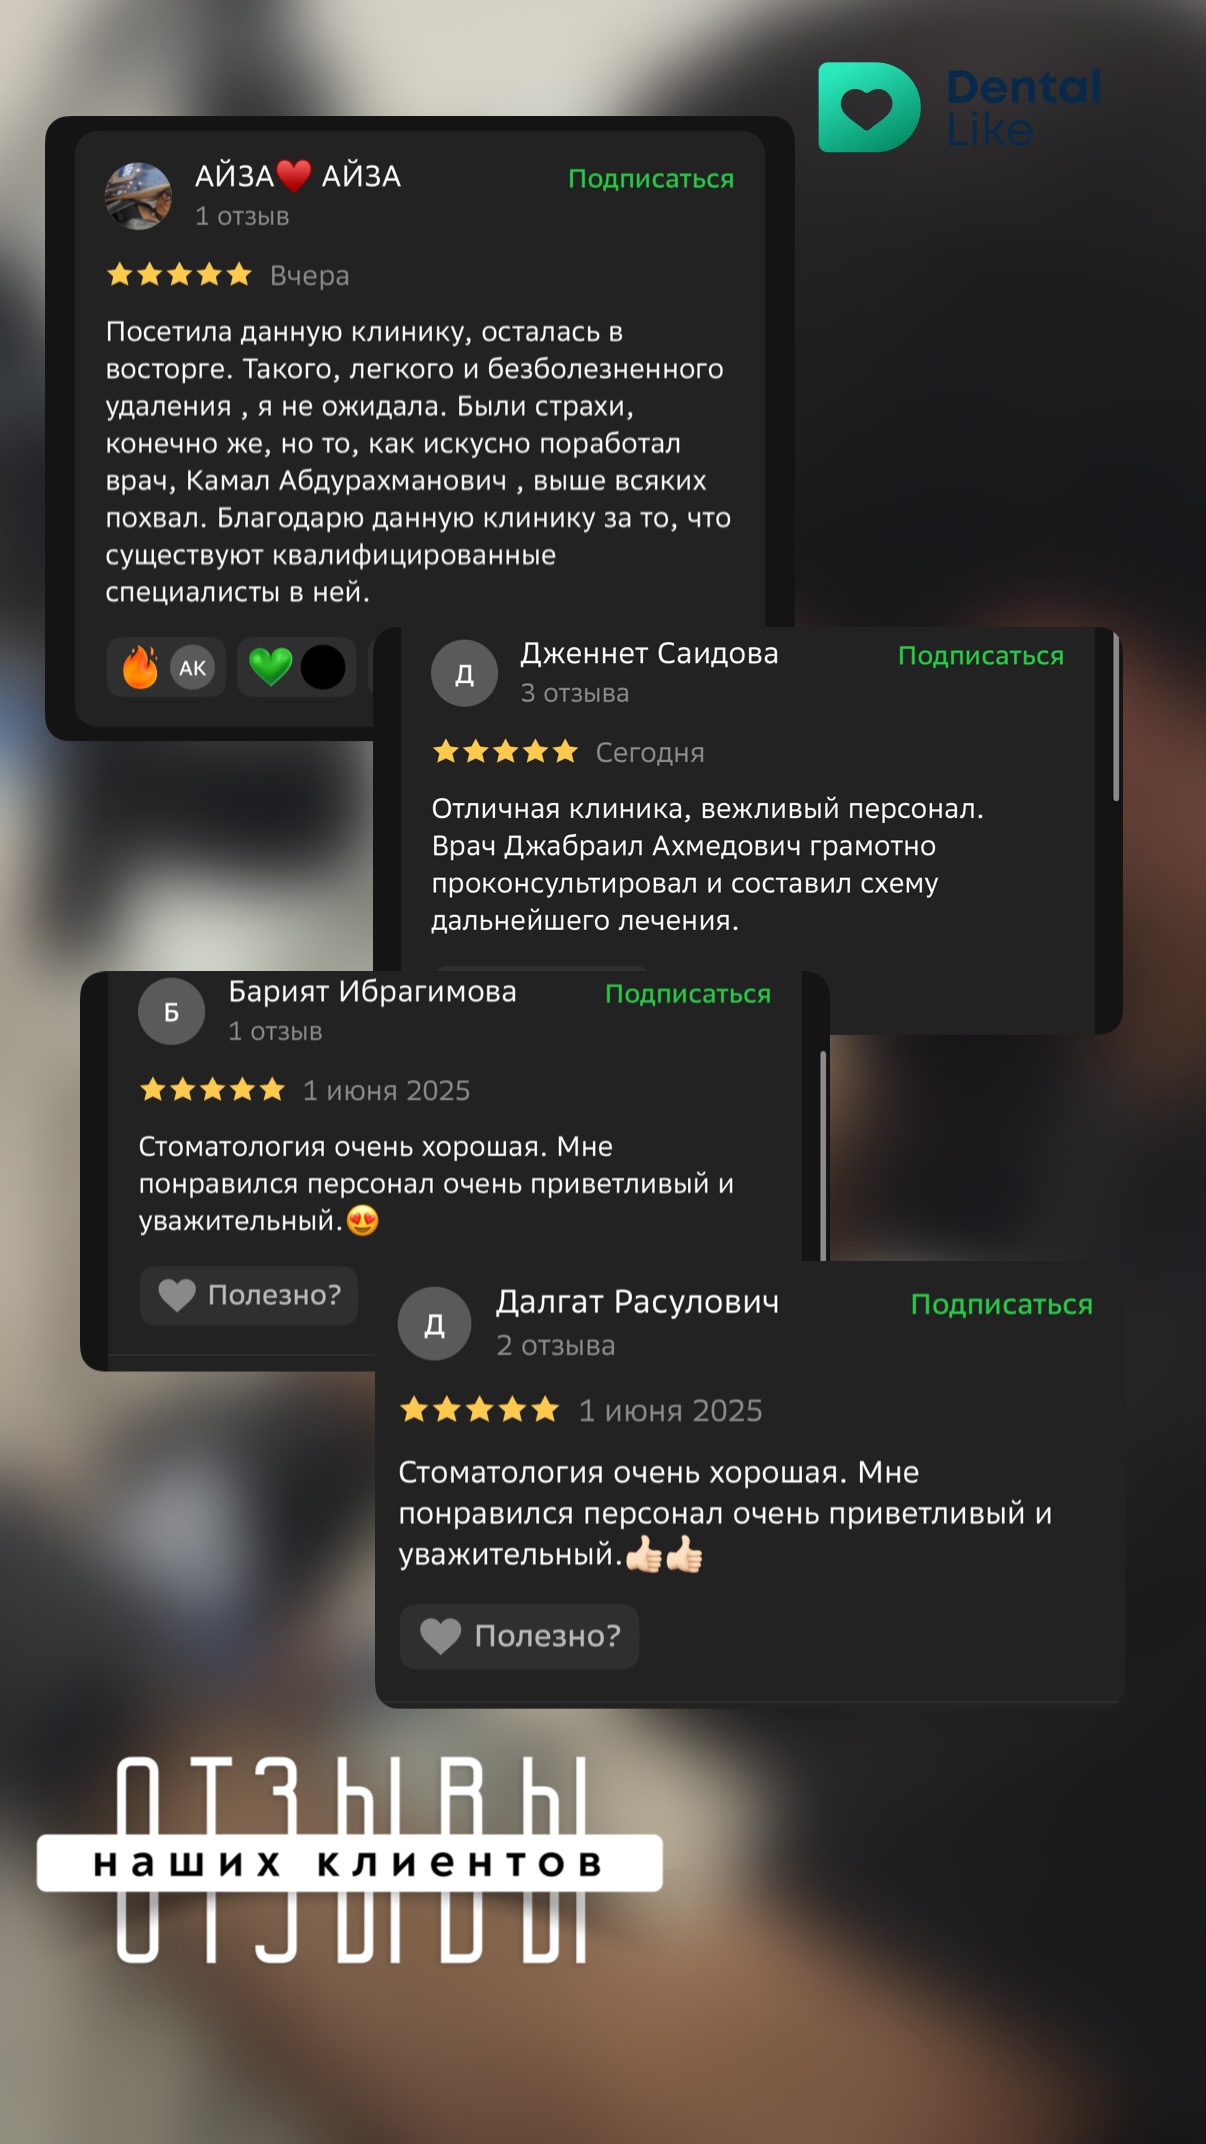Subscribe to Далгат Расулович
Image resolution: width=1206 pixels, height=2144 pixels.
pos(1002,1305)
